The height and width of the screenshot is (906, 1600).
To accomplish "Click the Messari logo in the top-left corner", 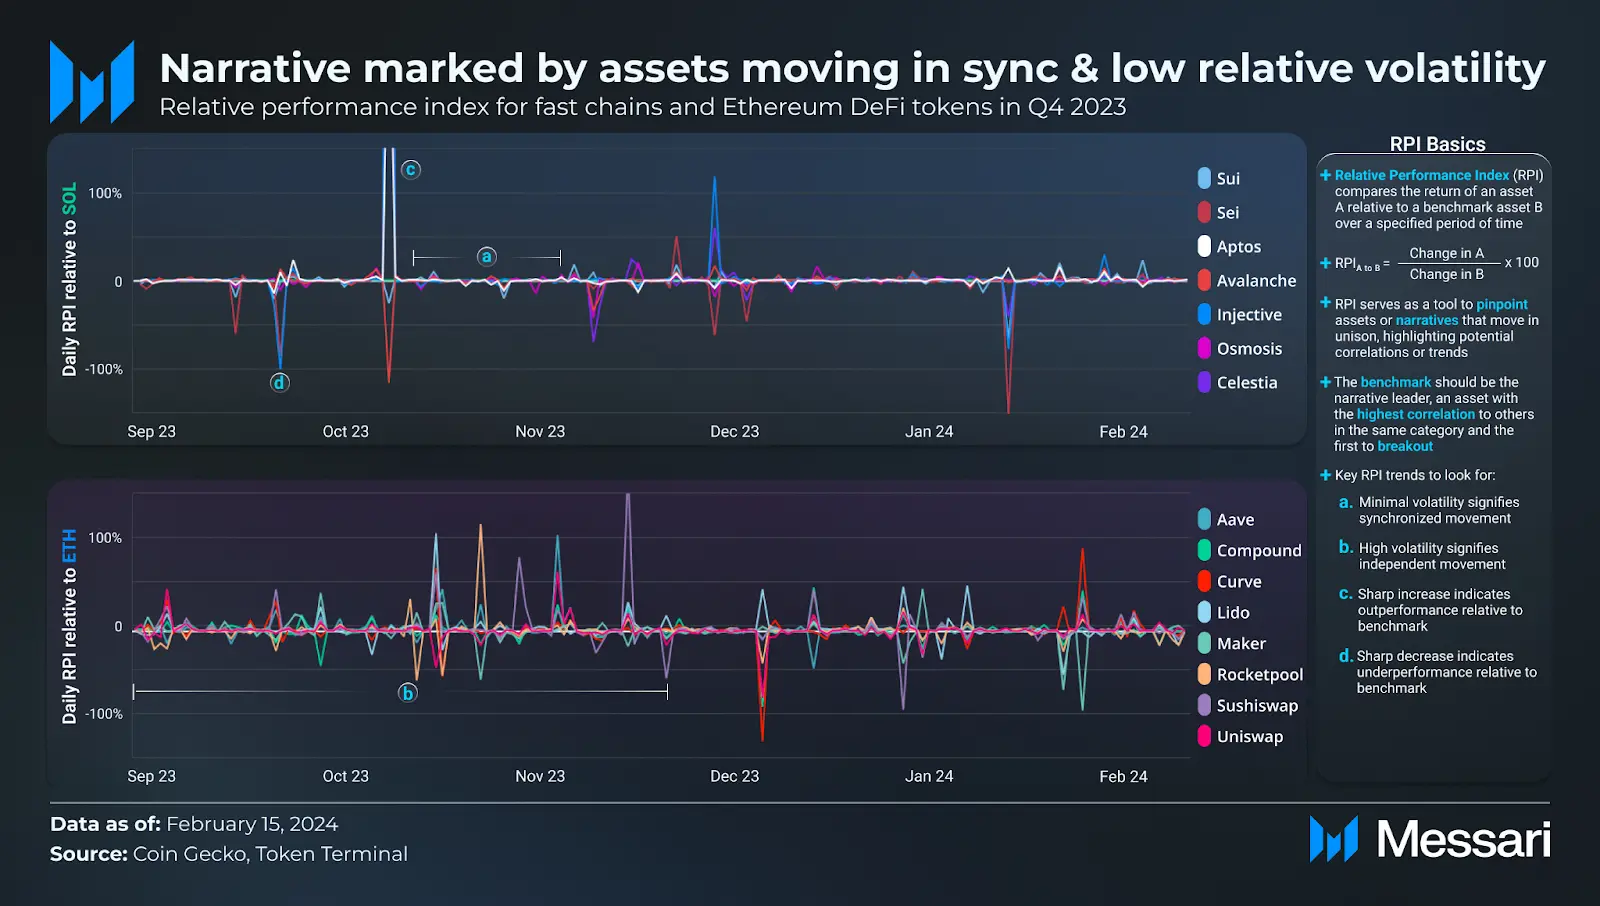I will pyautogui.click(x=92, y=82).
